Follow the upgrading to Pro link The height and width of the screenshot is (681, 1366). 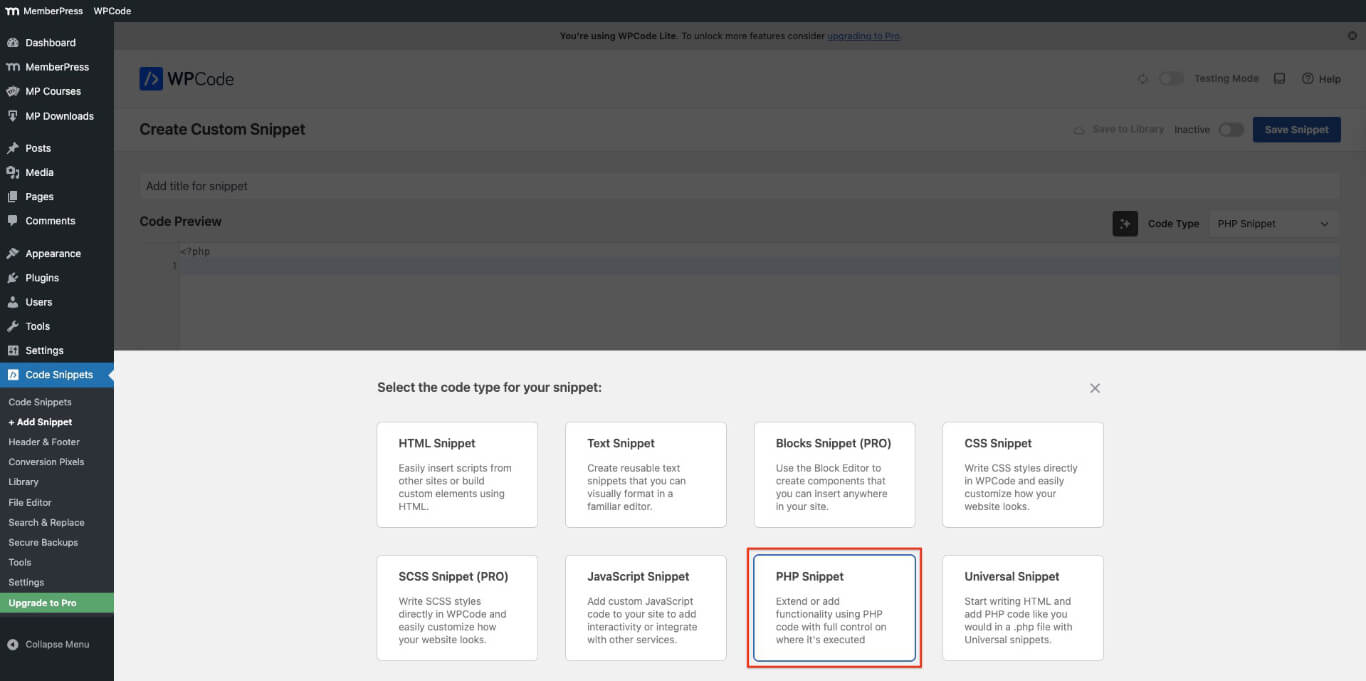pyautogui.click(x=862, y=35)
